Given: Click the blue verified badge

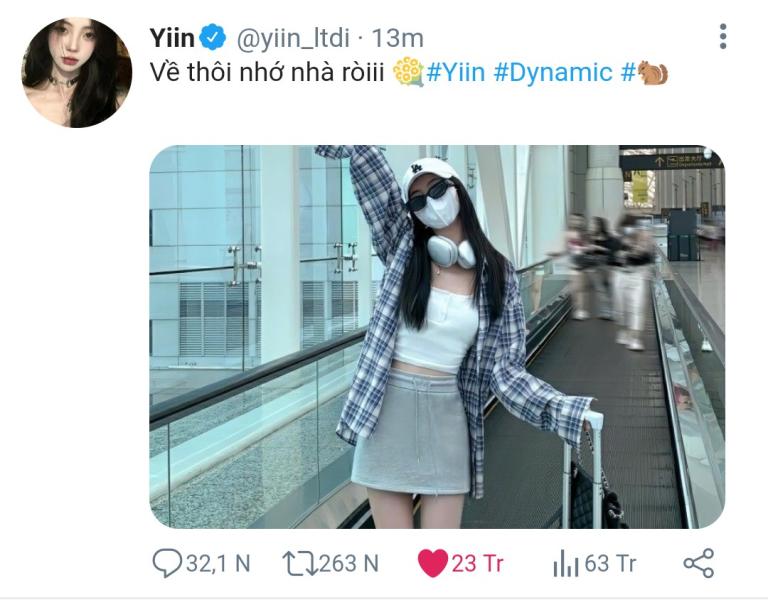Looking at the screenshot, I should coord(212,37).
